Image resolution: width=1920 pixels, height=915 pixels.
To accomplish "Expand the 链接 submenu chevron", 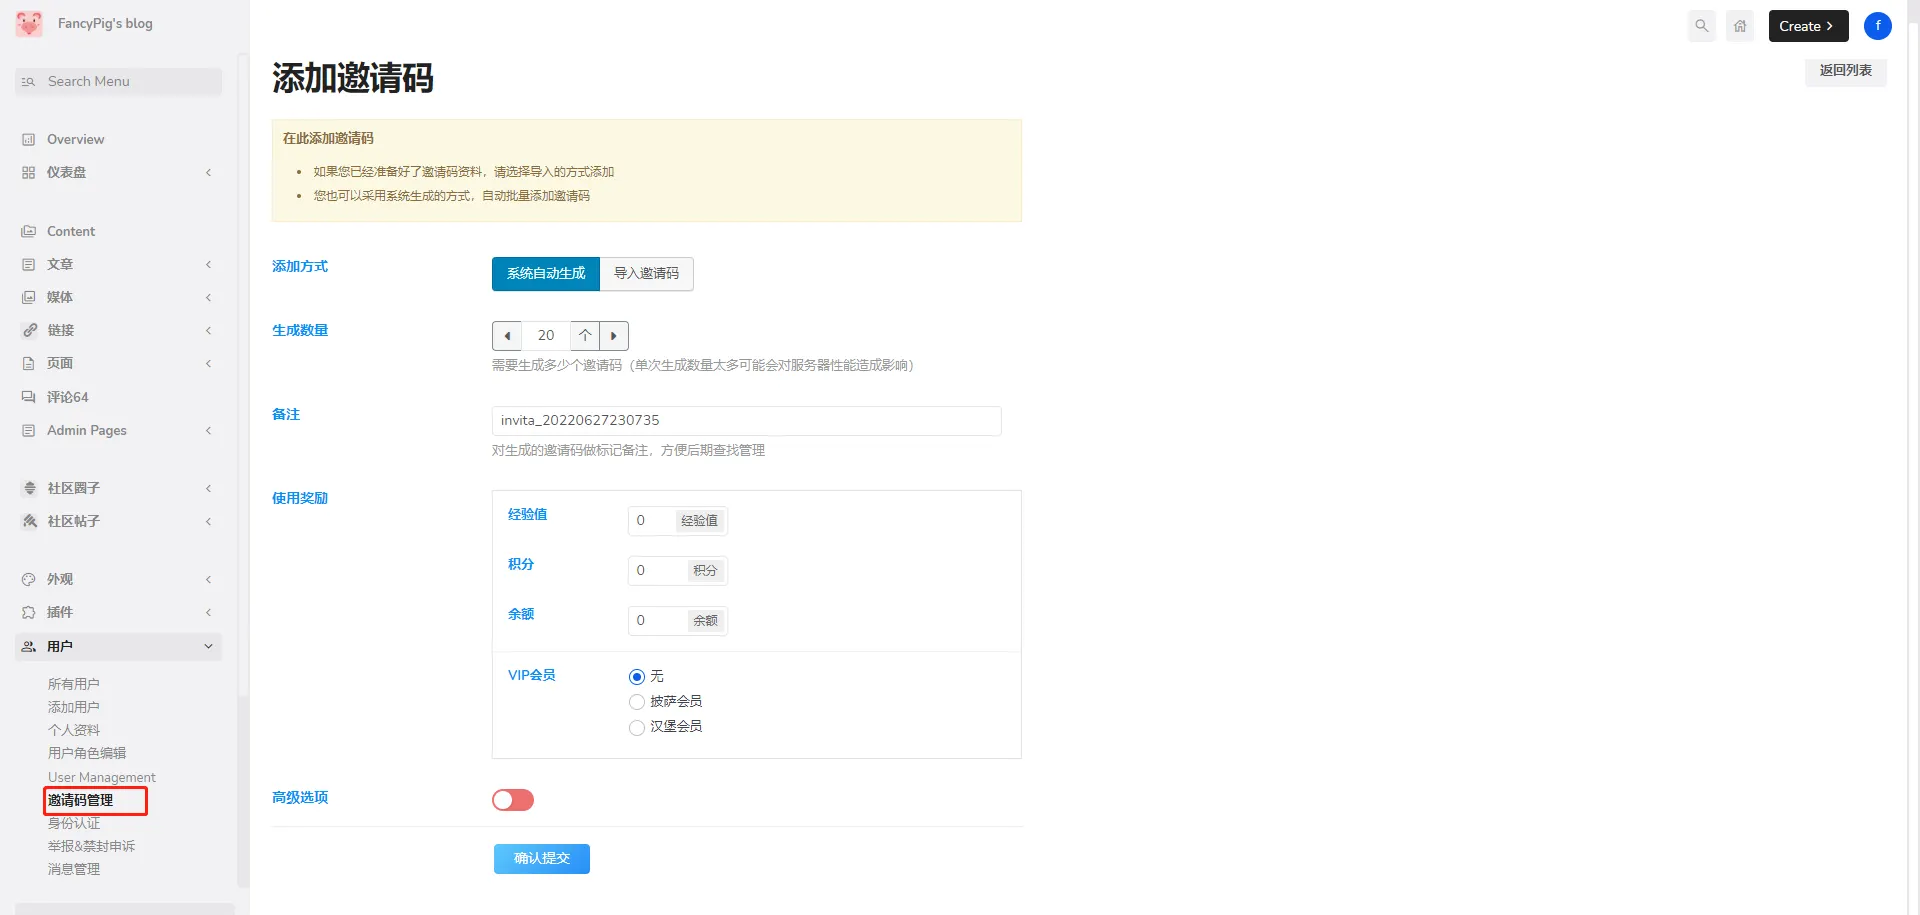I will click(208, 331).
